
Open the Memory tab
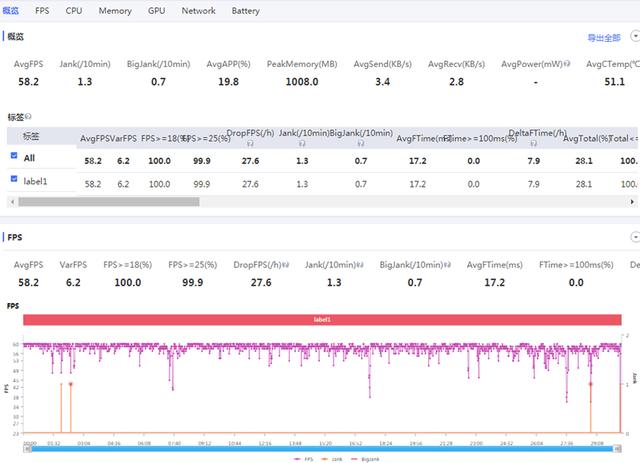[114, 11]
